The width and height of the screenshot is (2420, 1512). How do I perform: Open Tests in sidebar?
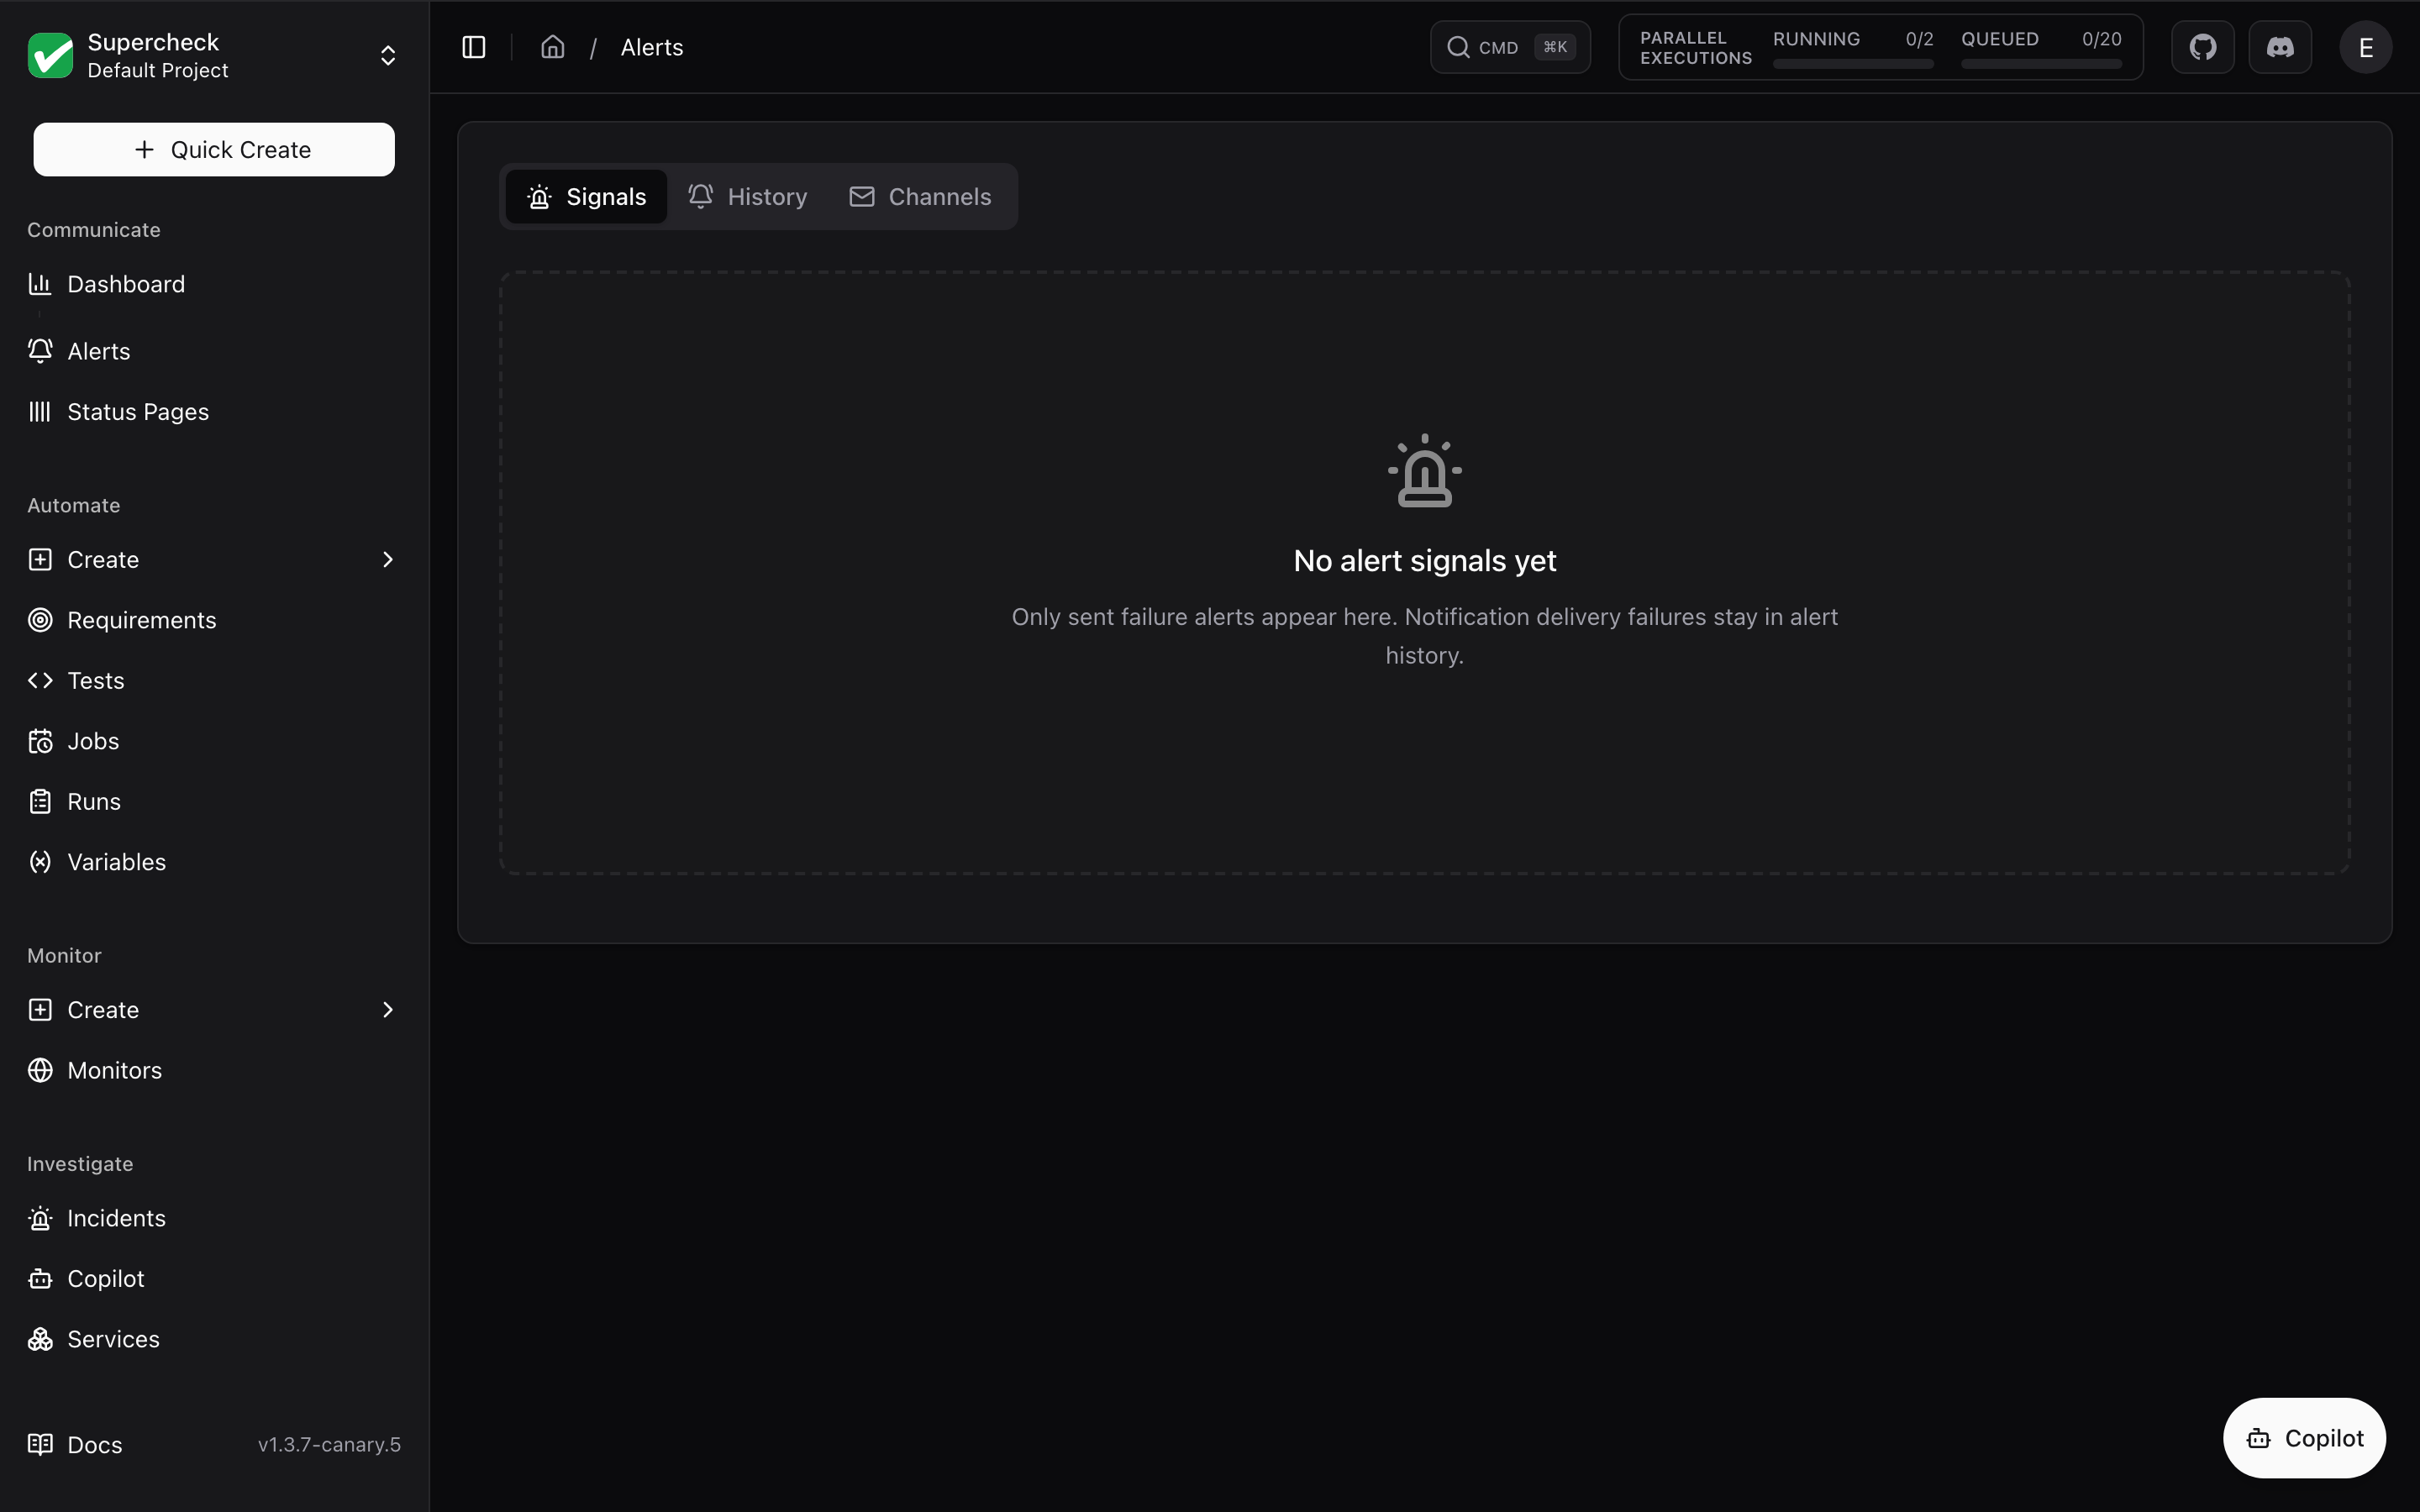coord(214,681)
